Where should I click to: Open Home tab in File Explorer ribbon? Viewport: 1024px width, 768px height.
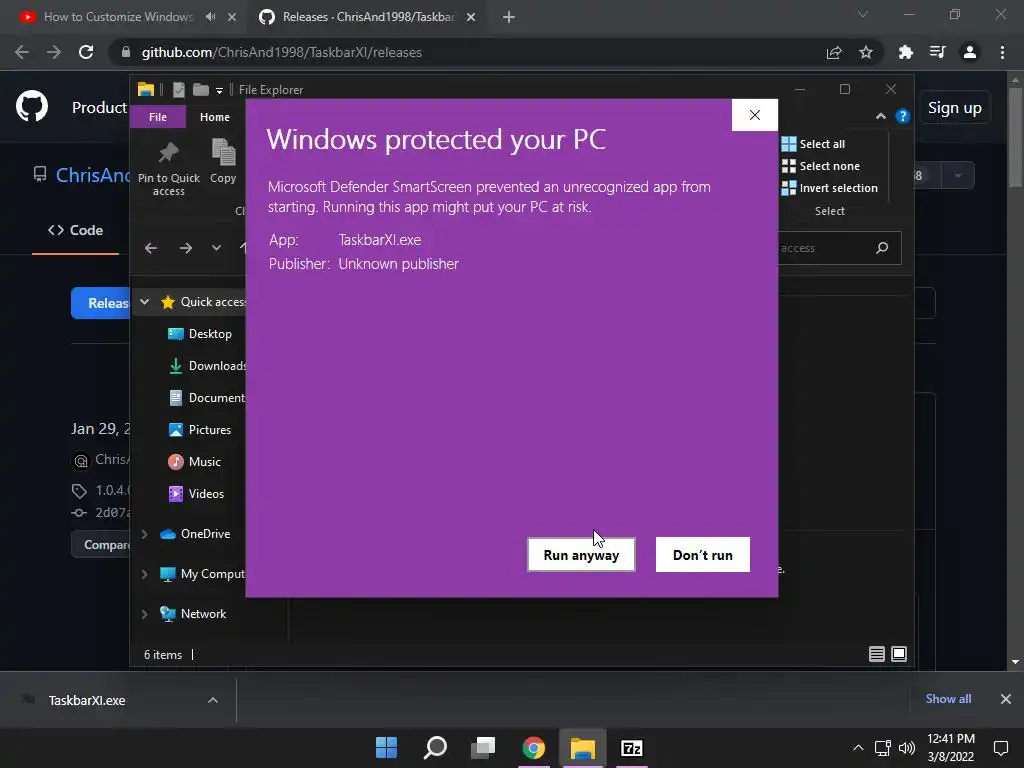(215, 117)
